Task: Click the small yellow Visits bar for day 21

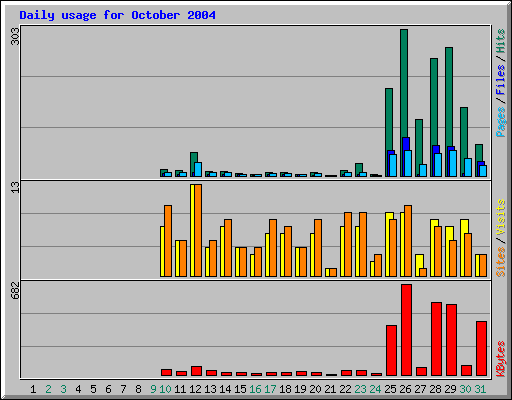Action: (327, 272)
